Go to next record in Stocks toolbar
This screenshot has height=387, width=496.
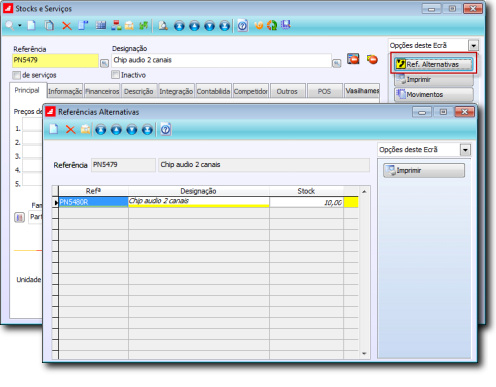coord(209,26)
